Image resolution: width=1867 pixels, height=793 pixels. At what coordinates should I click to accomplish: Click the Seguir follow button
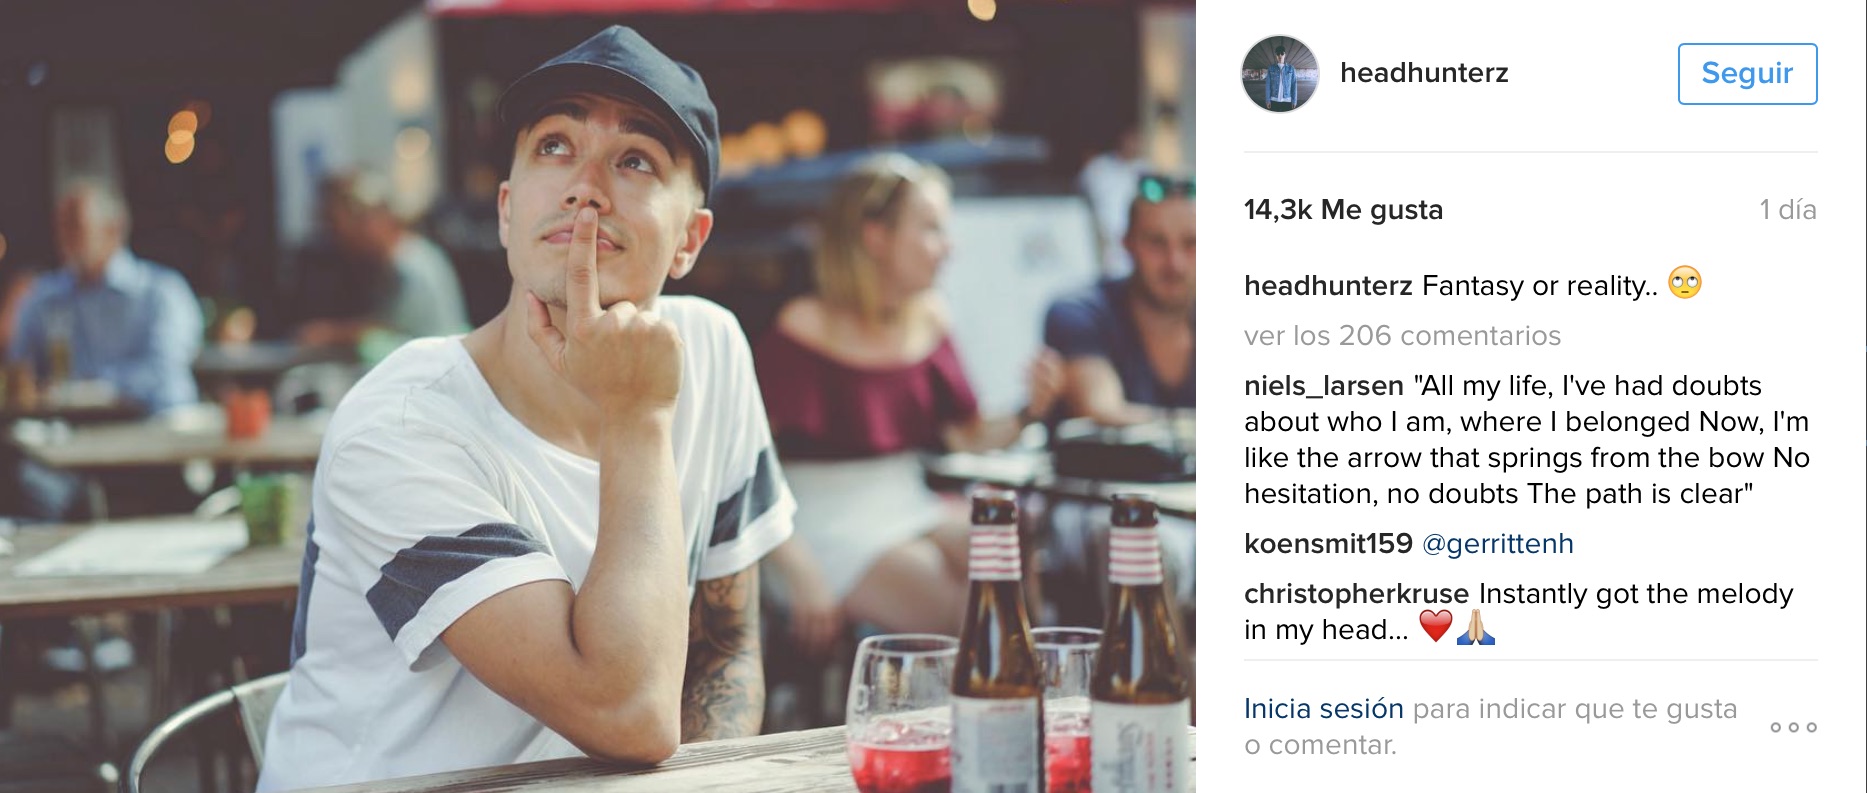click(1747, 73)
